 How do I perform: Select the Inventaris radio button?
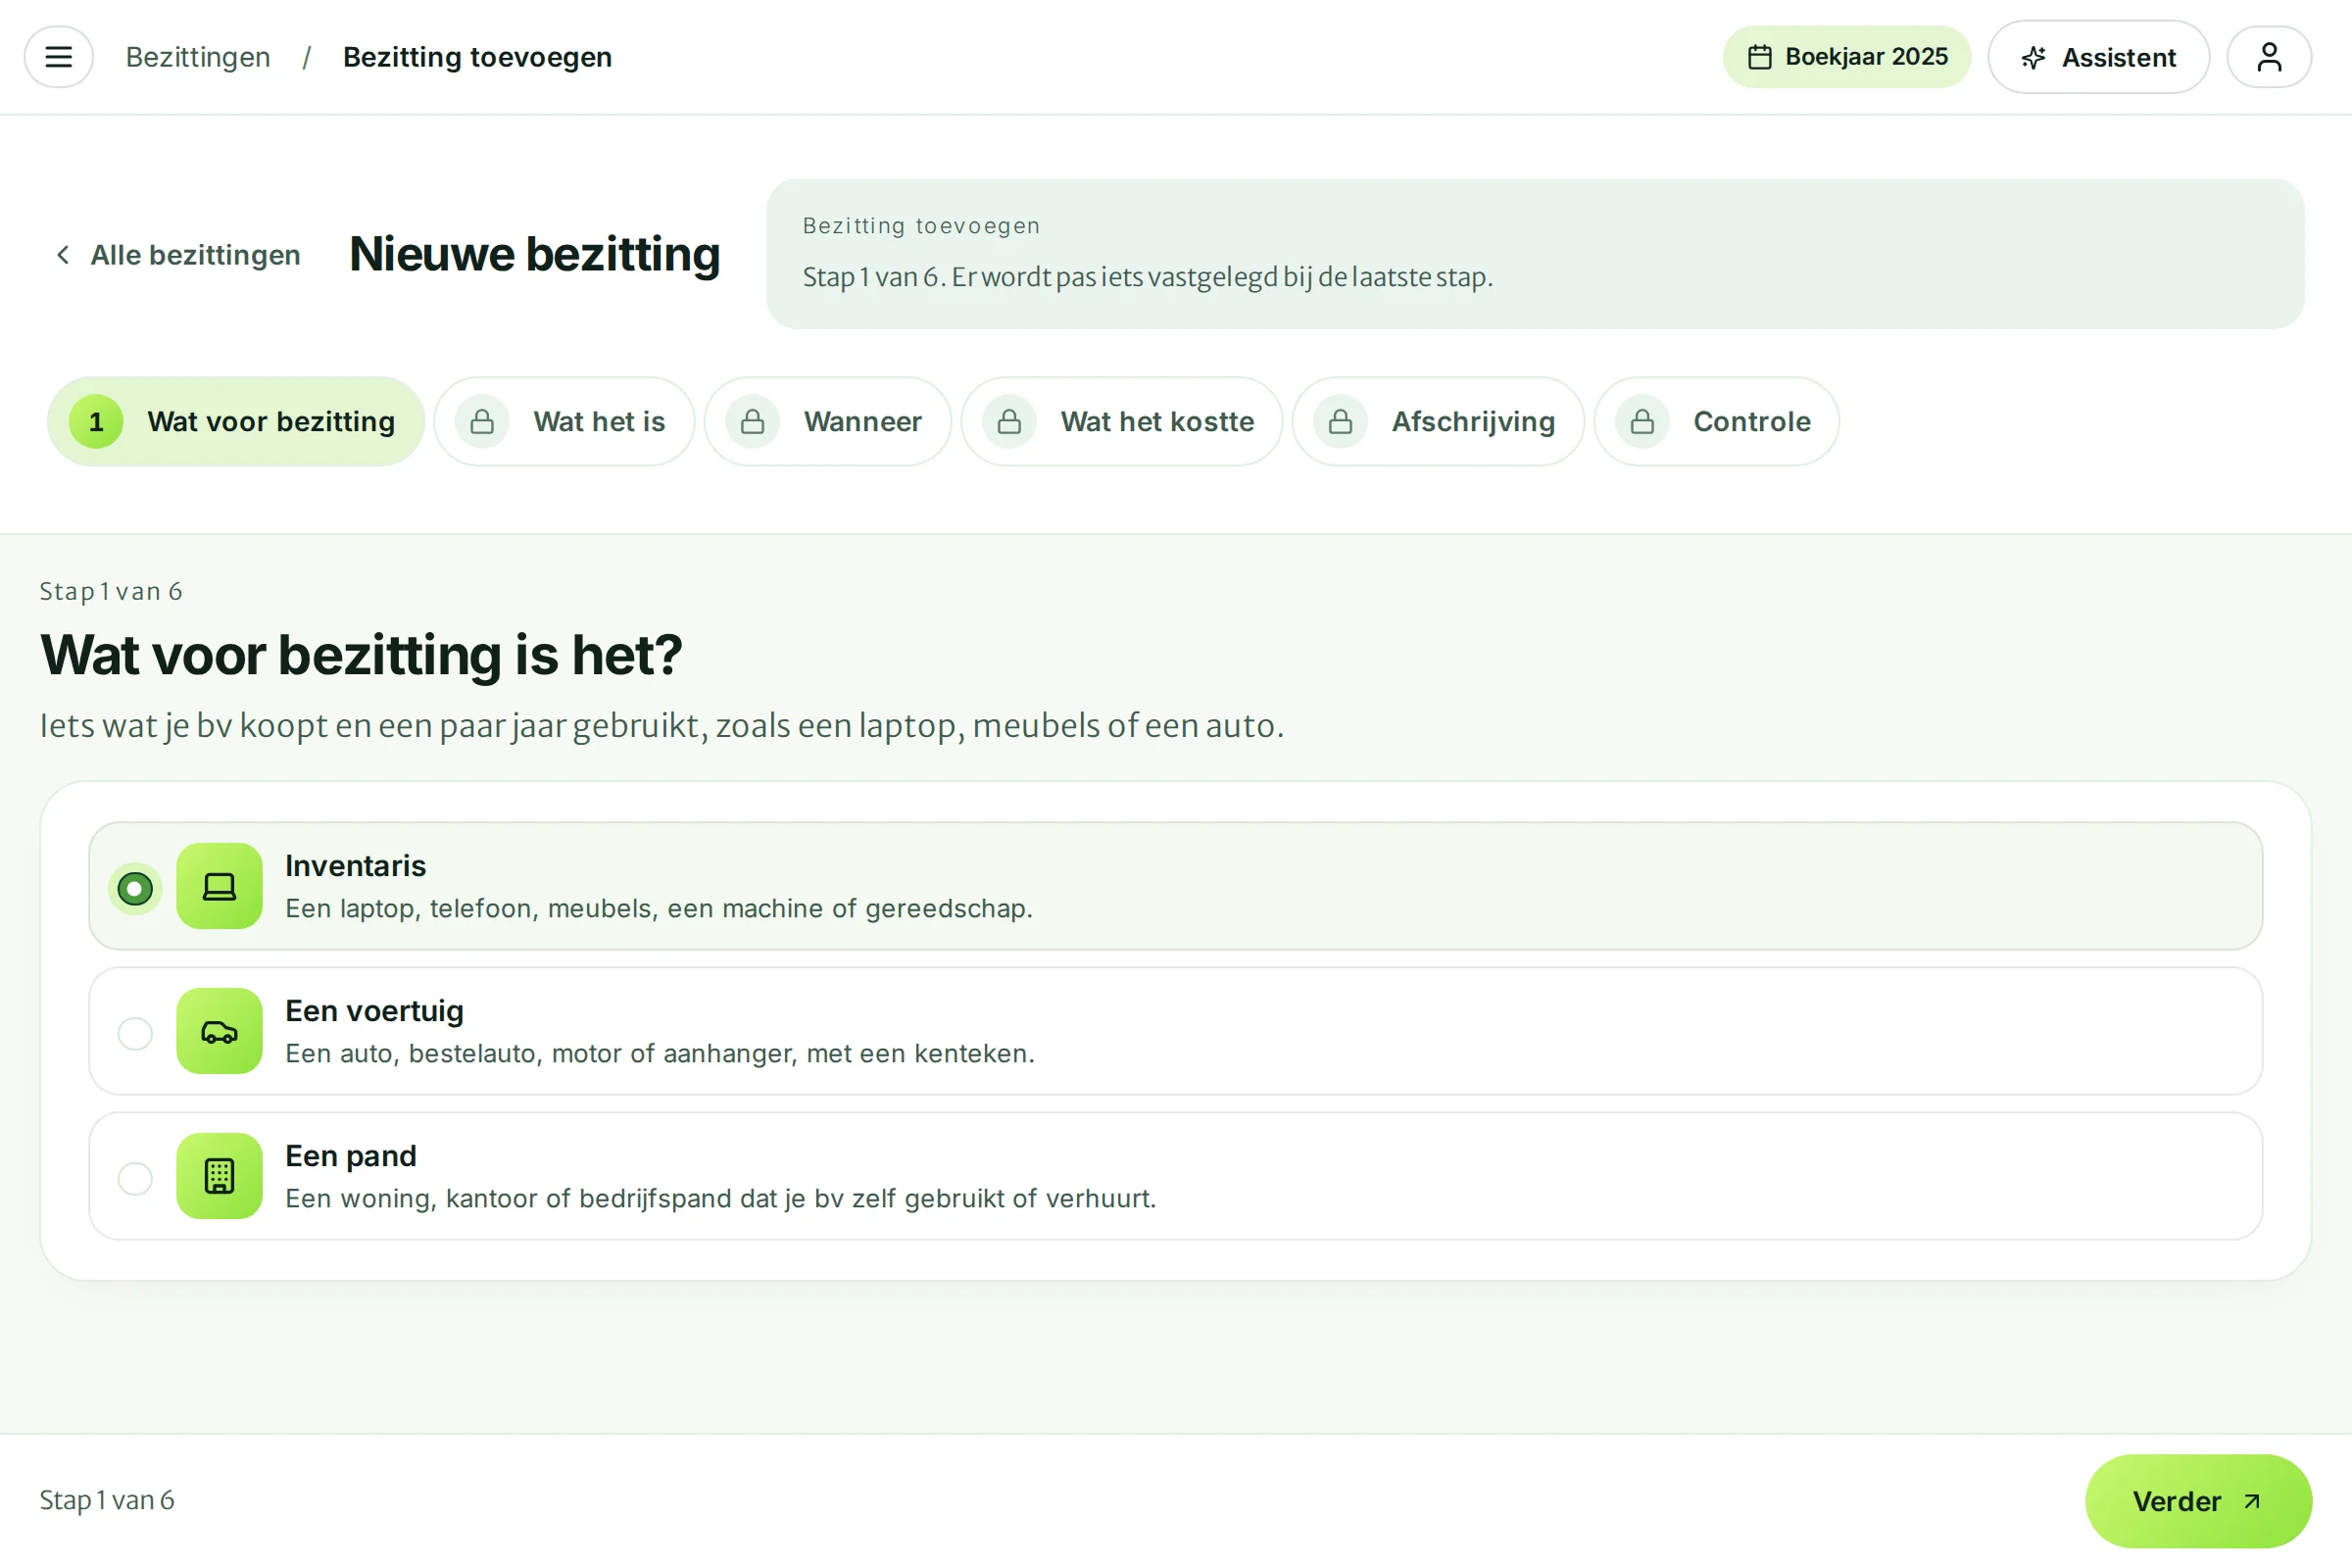coord(135,888)
